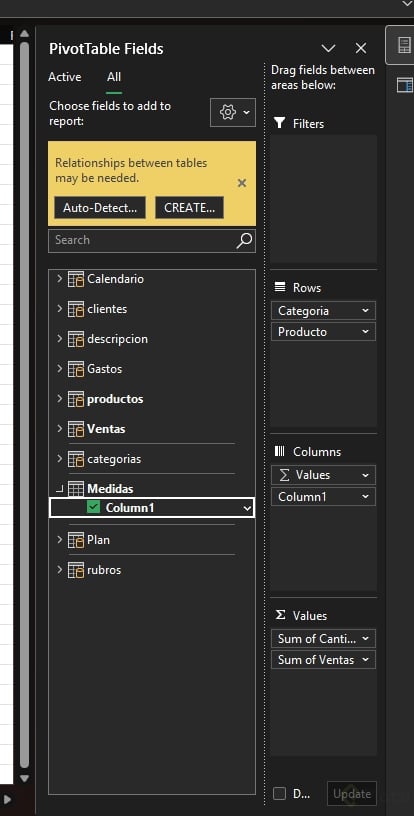
Task: Select the Calendario table icon
Action: (x=76, y=279)
